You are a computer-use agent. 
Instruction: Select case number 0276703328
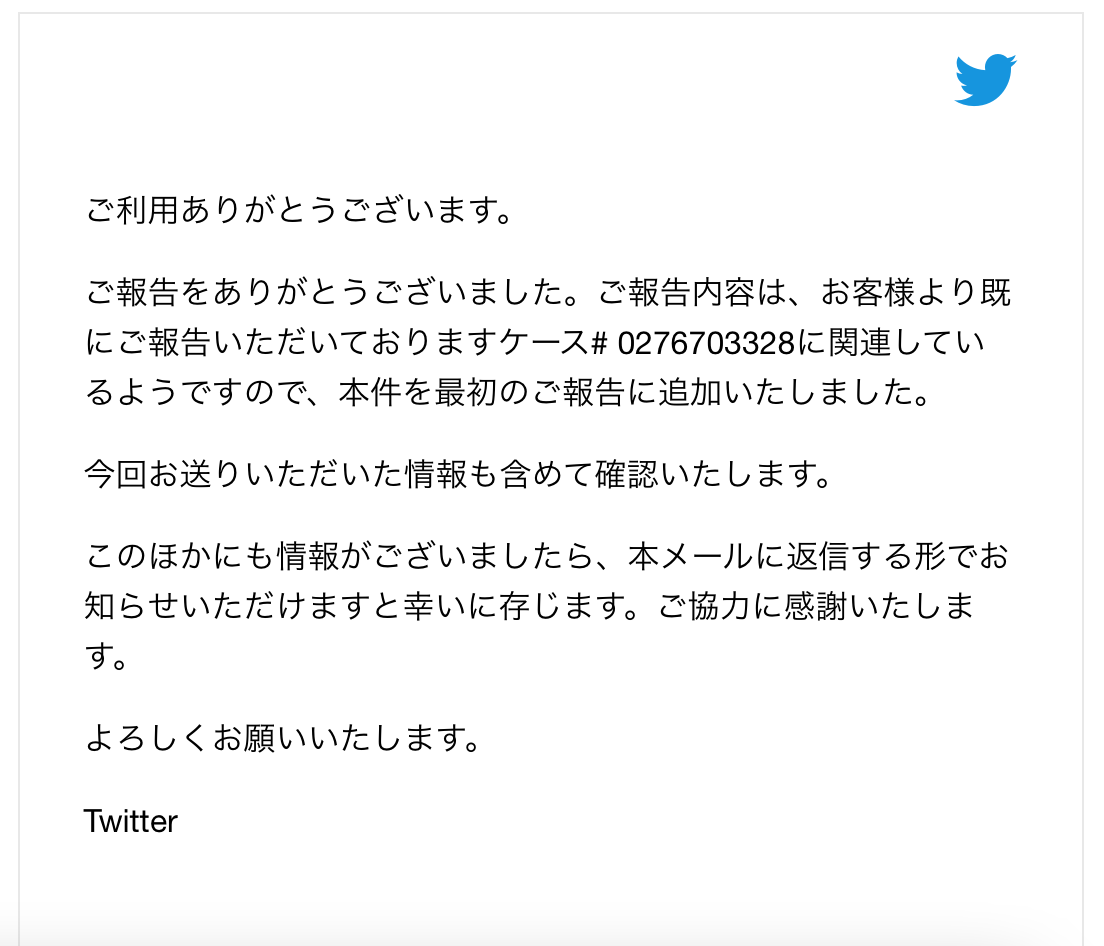click(x=706, y=343)
